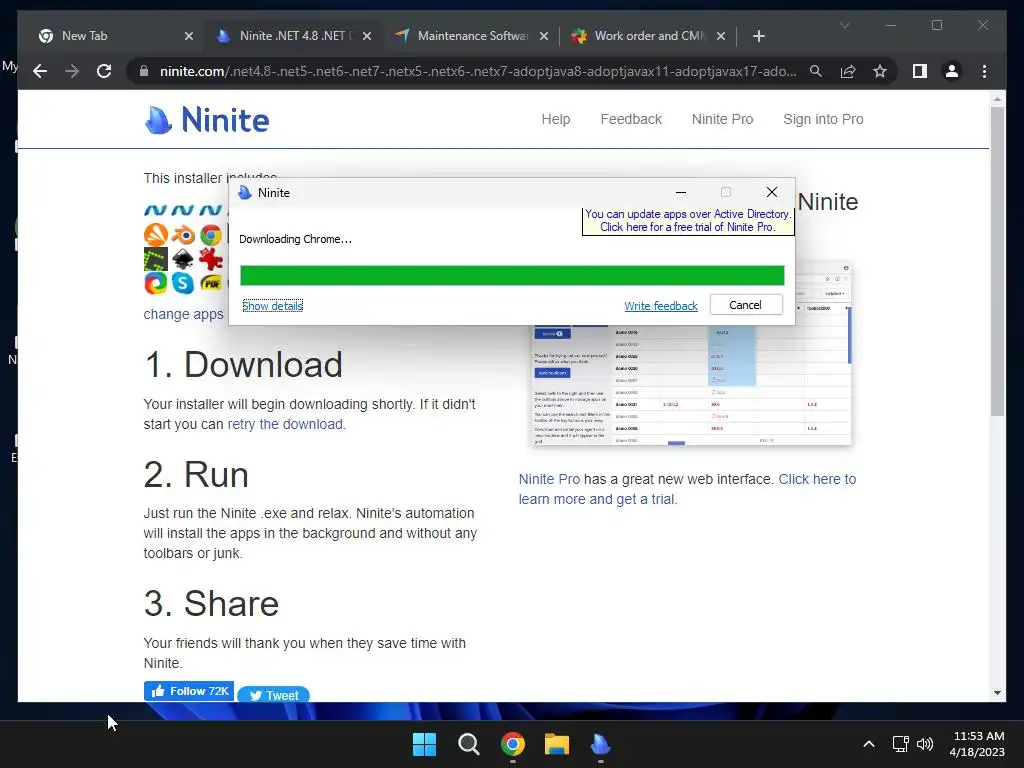Click the first .NET icon in installer list
This screenshot has width=1024, height=768.
[x=155, y=210]
